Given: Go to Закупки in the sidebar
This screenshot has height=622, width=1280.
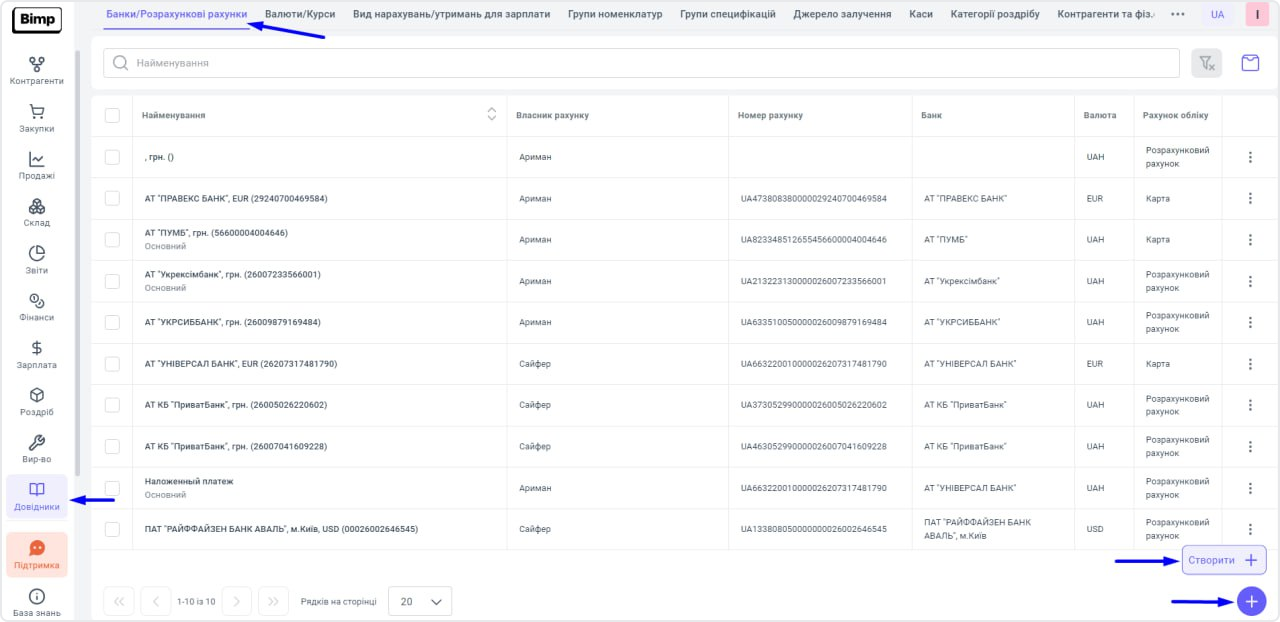Looking at the screenshot, I should coord(37,118).
